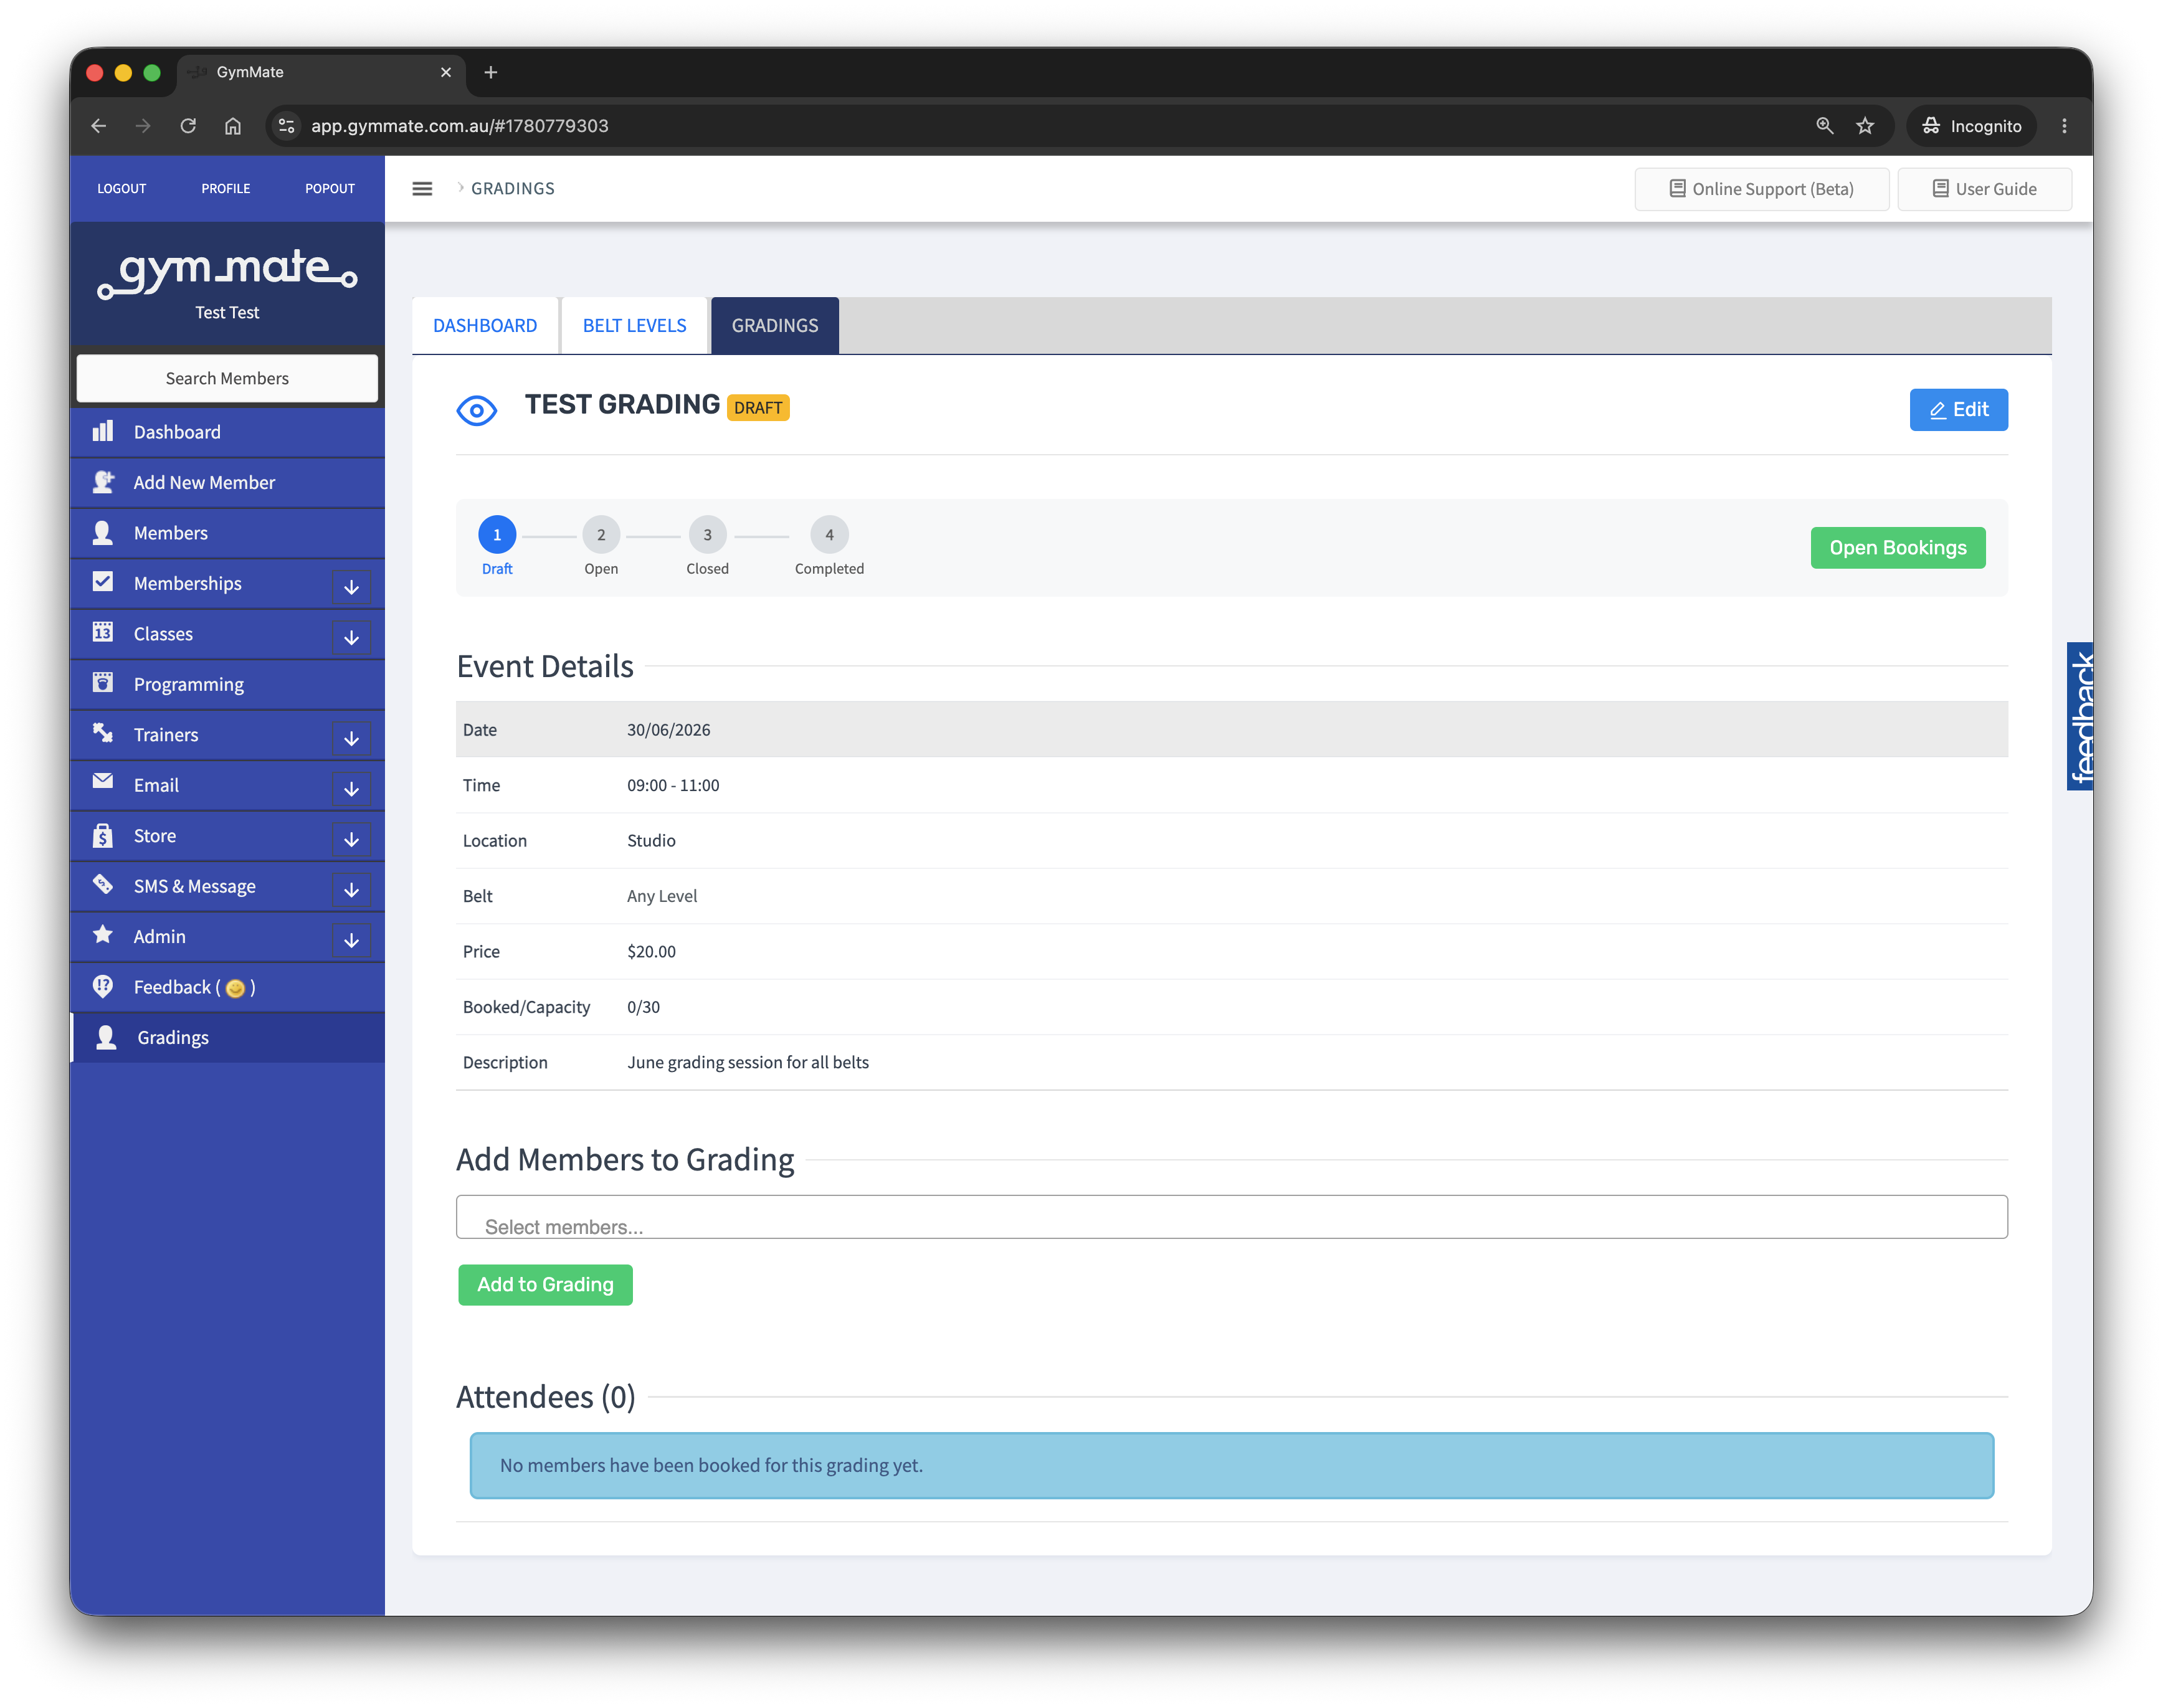Expand the Admin submenu arrow
Image resolution: width=2163 pixels, height=1708 pixels.
click(x=351, y=941)
